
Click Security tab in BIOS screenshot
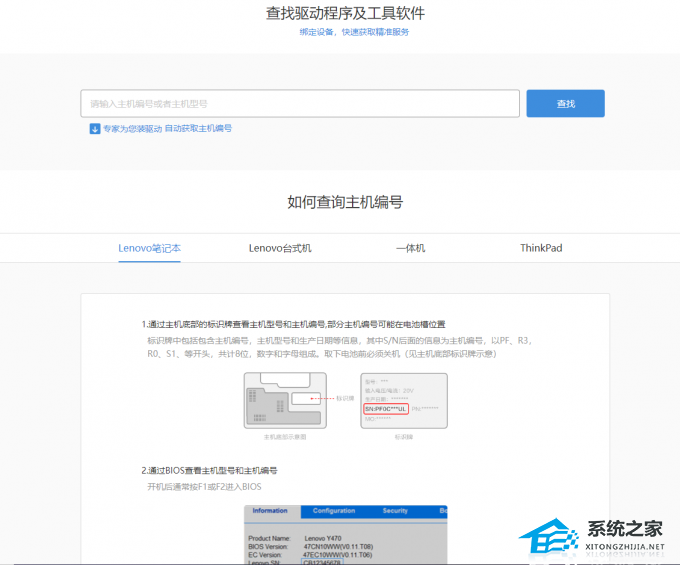point(395,511)
